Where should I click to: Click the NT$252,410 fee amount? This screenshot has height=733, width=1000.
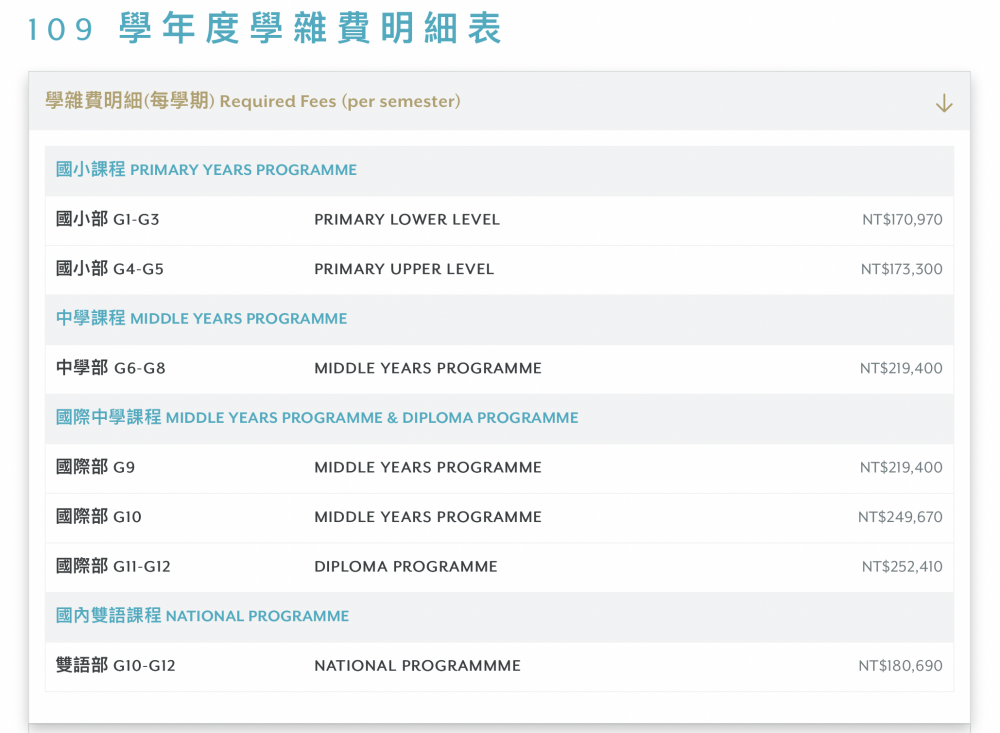tap(901, 566)
